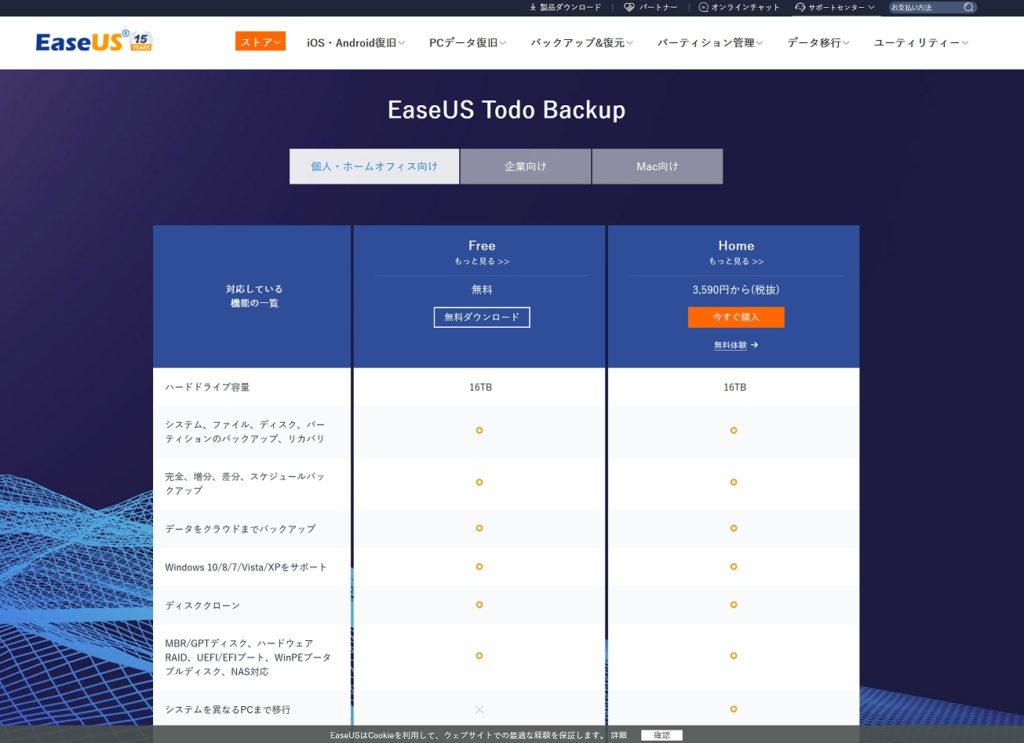Image resolution: width=1024 pixels, height=743 pixels.
Task: Click the 無料ダウンロード button
Action: (482, 317)
